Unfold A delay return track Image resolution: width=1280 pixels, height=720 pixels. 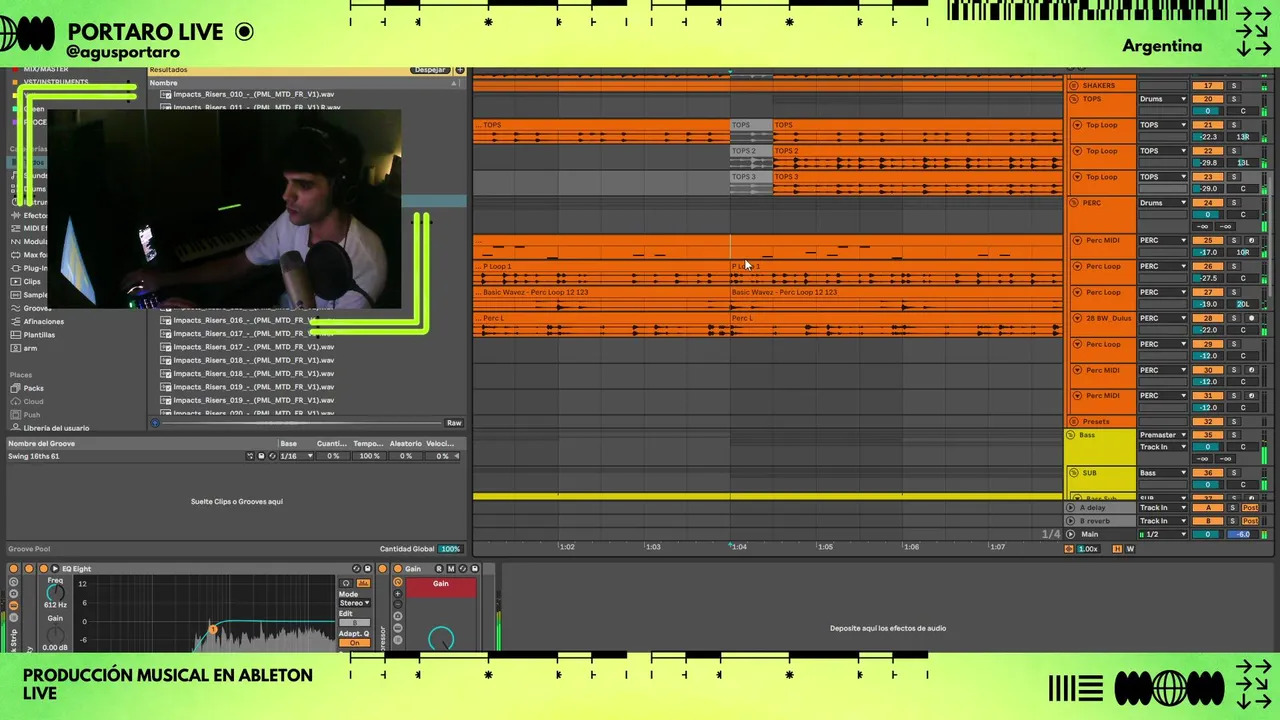[1071, 508]
